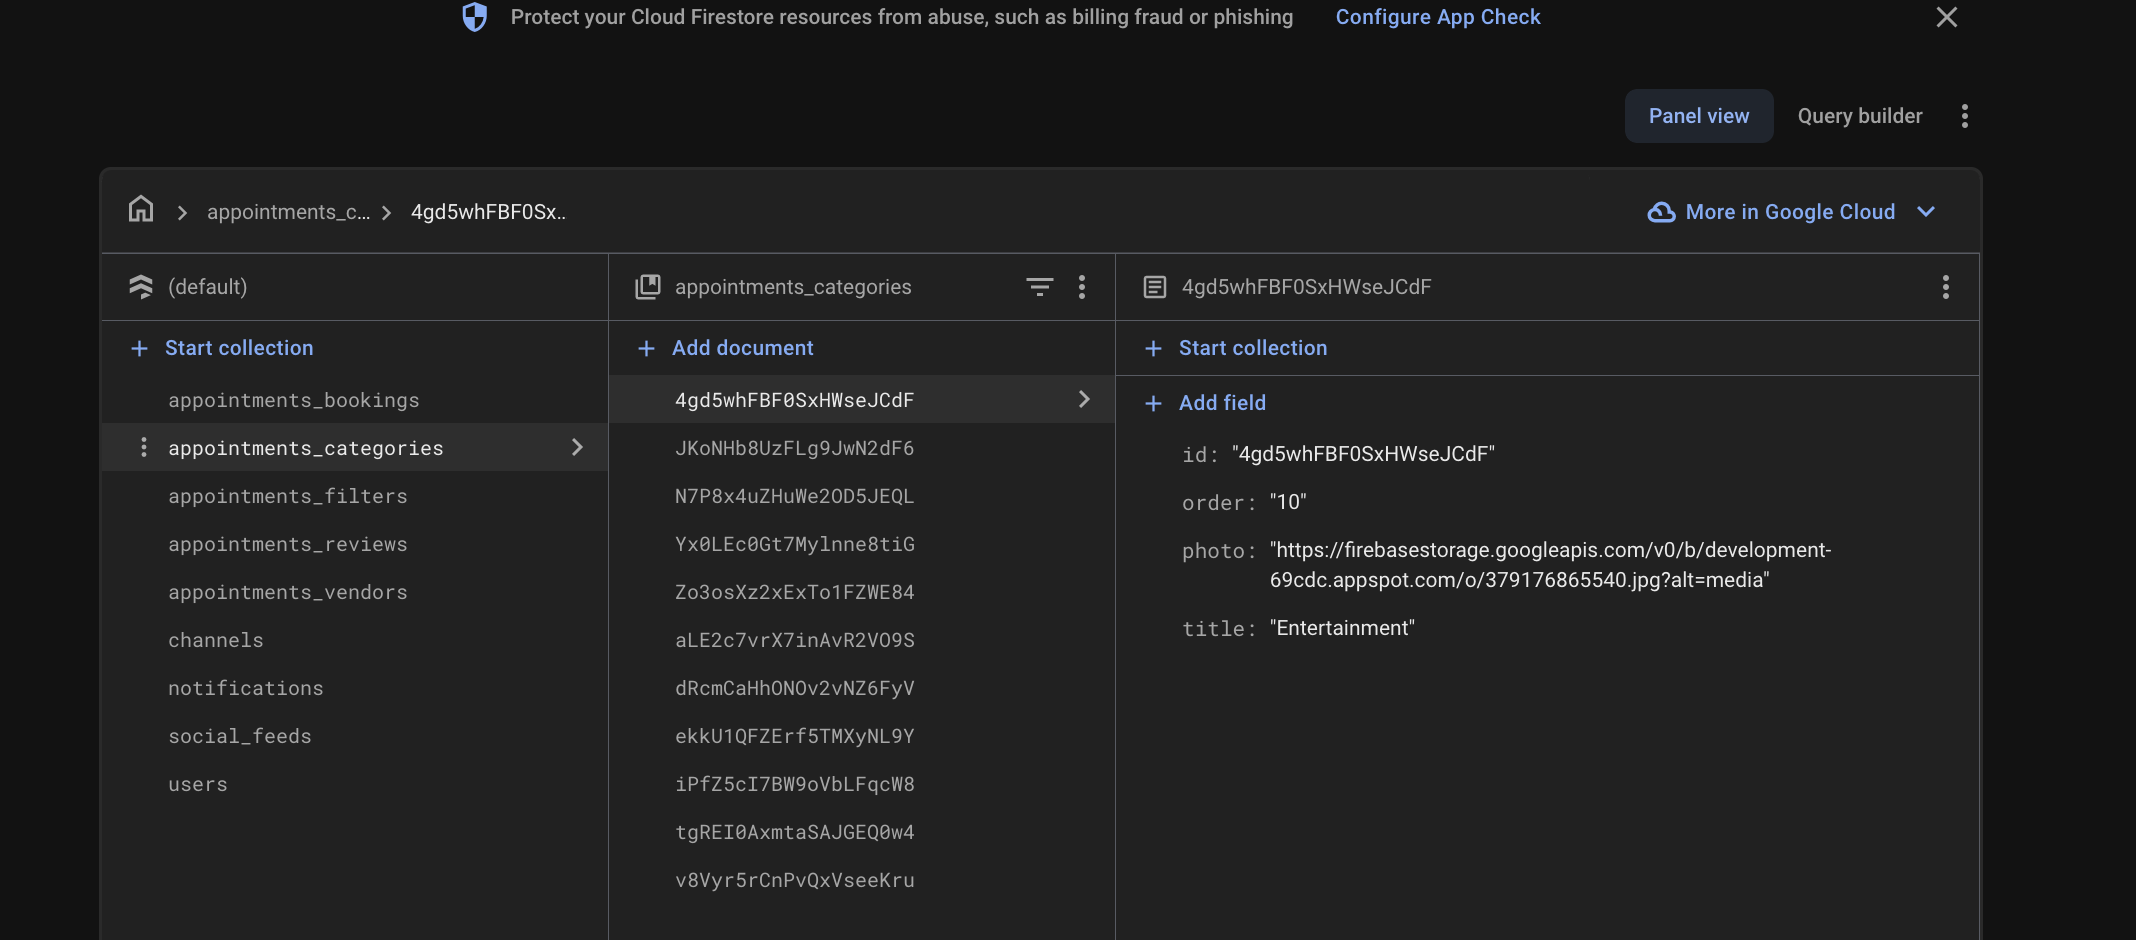The width and height of the screenshot is (2136, 940).
Task: Select document ekkU1QFZErf5TMXyNL9Y
Action: click(x=795, y=736)
